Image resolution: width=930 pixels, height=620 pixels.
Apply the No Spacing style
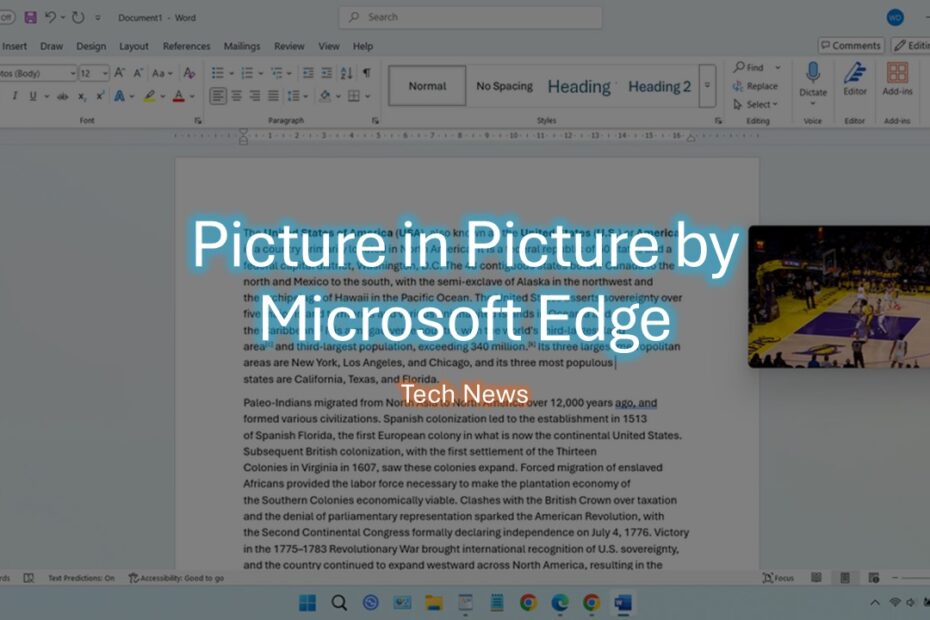[504, 86]
